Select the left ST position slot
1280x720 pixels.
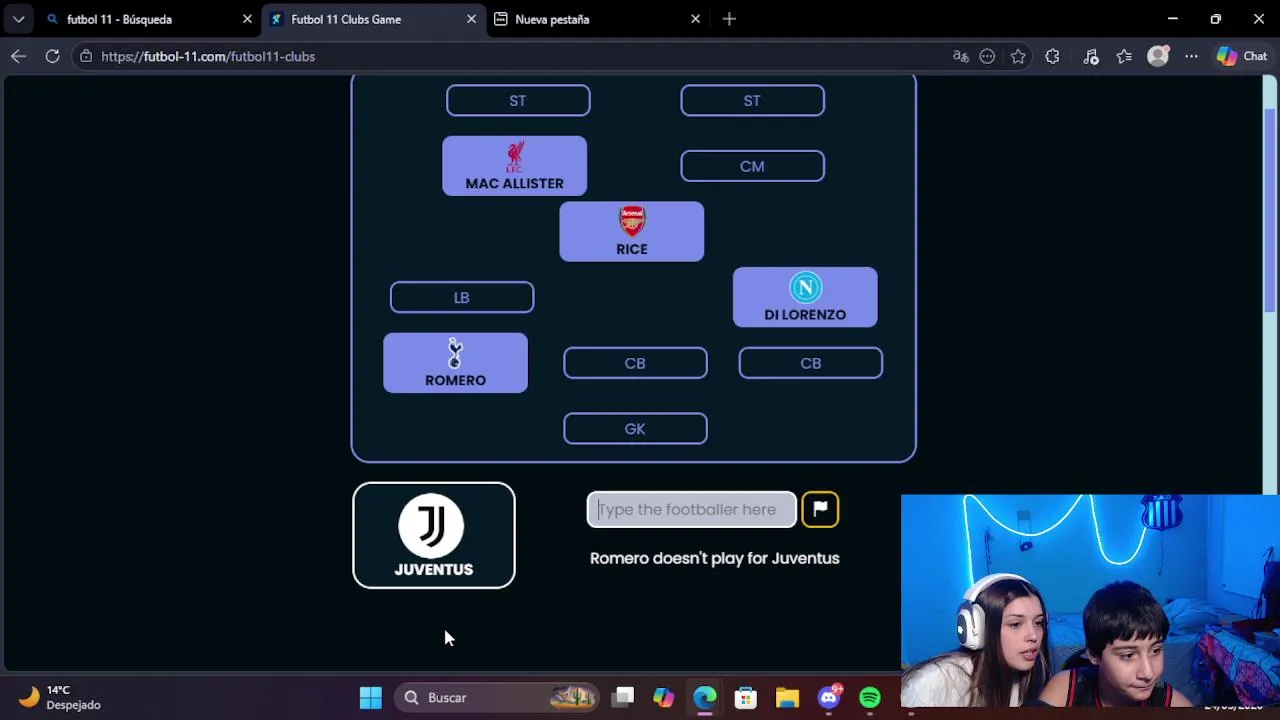tap(518, 100)
